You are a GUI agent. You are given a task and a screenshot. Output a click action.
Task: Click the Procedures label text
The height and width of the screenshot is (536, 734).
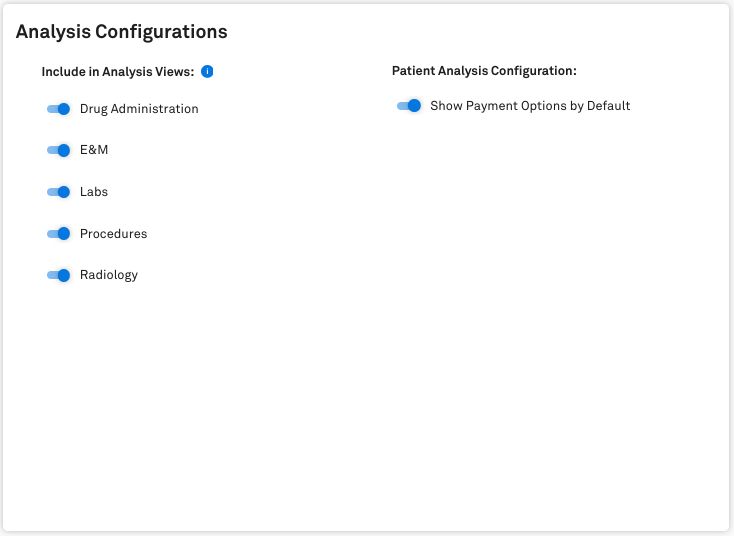tap(113, 234)
